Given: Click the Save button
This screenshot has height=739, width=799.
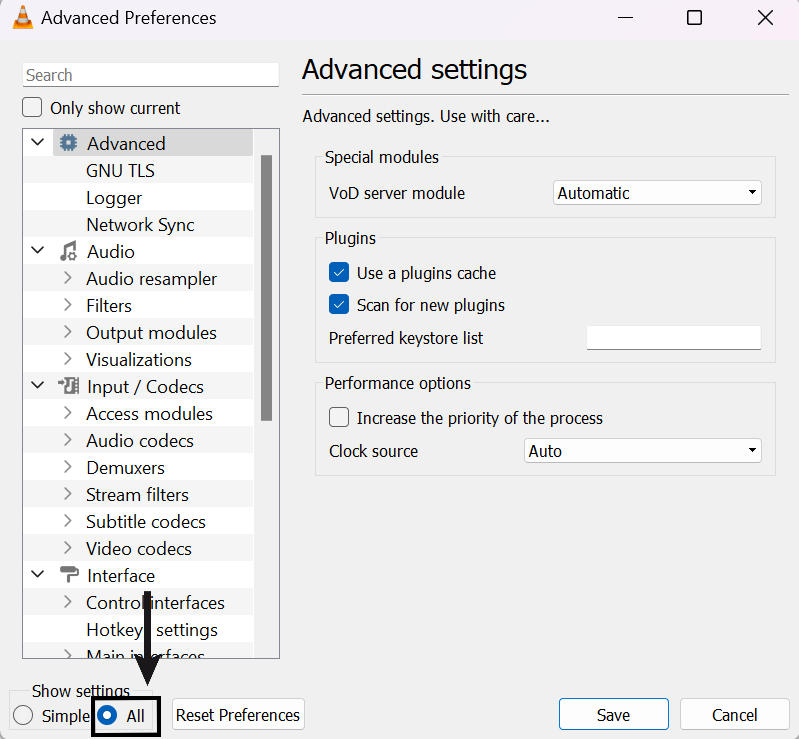Looking at the screenshot, I should [614, 715].
